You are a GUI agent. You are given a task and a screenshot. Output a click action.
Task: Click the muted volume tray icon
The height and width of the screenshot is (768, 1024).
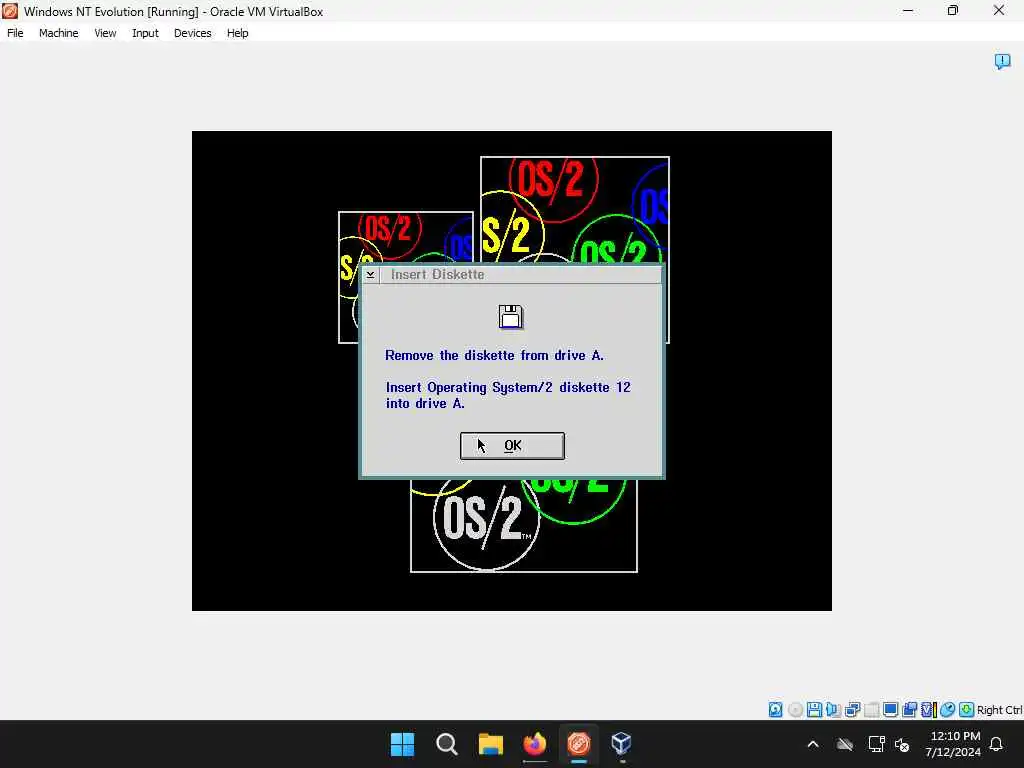tap(903, 744)
